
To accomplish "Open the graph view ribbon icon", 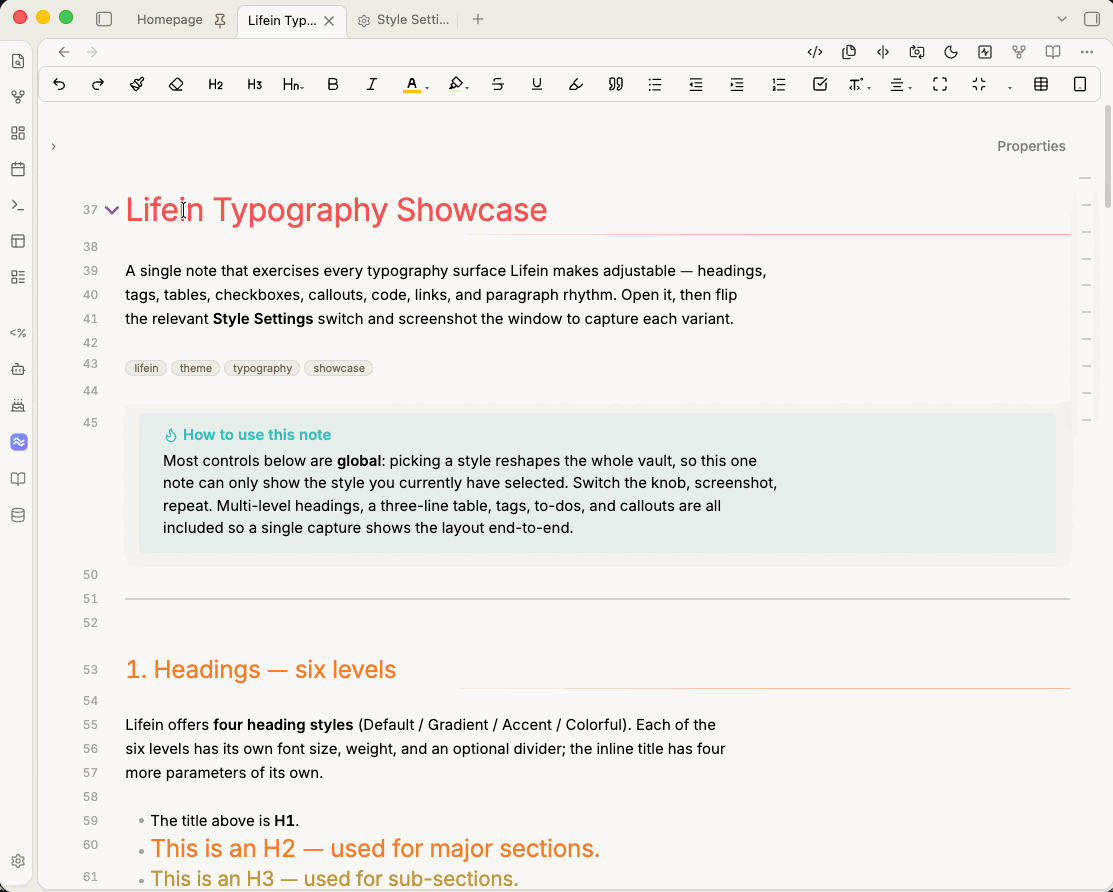I will (18, 97).
